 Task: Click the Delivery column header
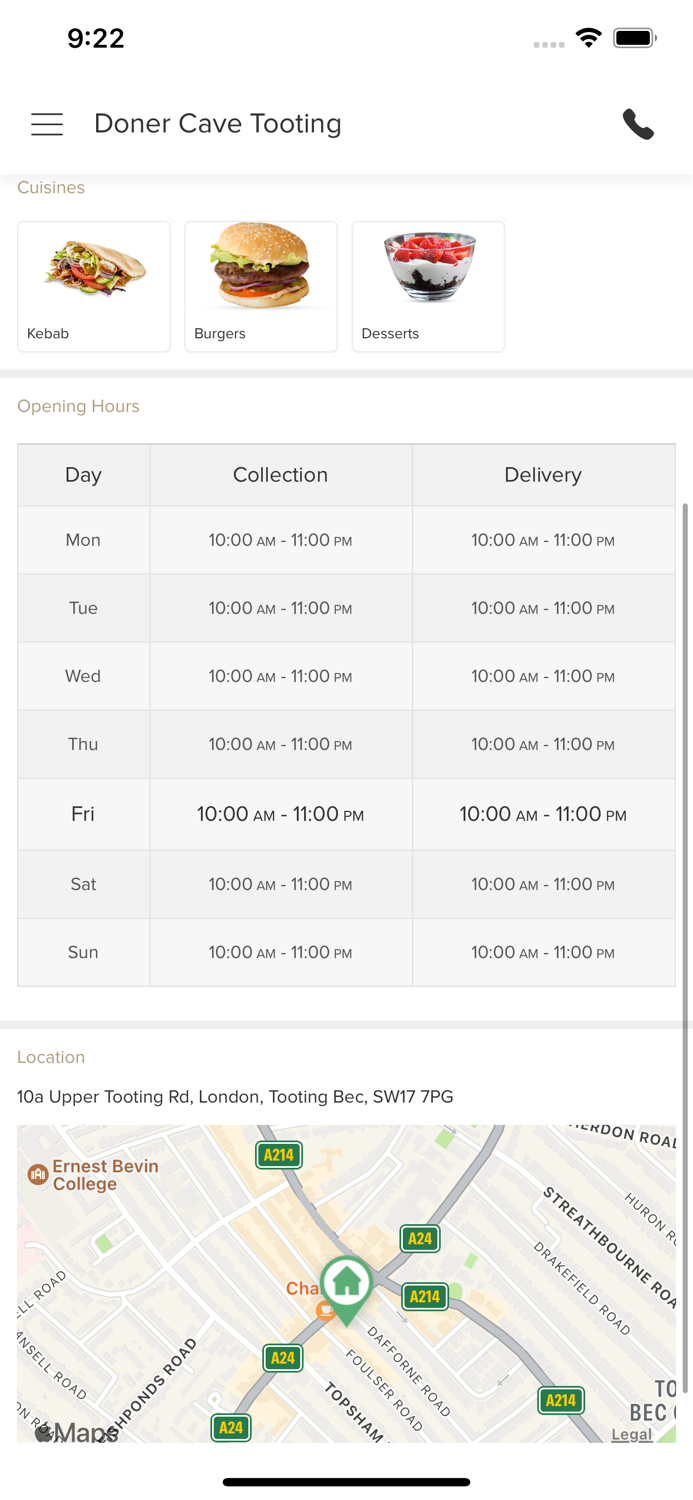[x=543, y=475]
